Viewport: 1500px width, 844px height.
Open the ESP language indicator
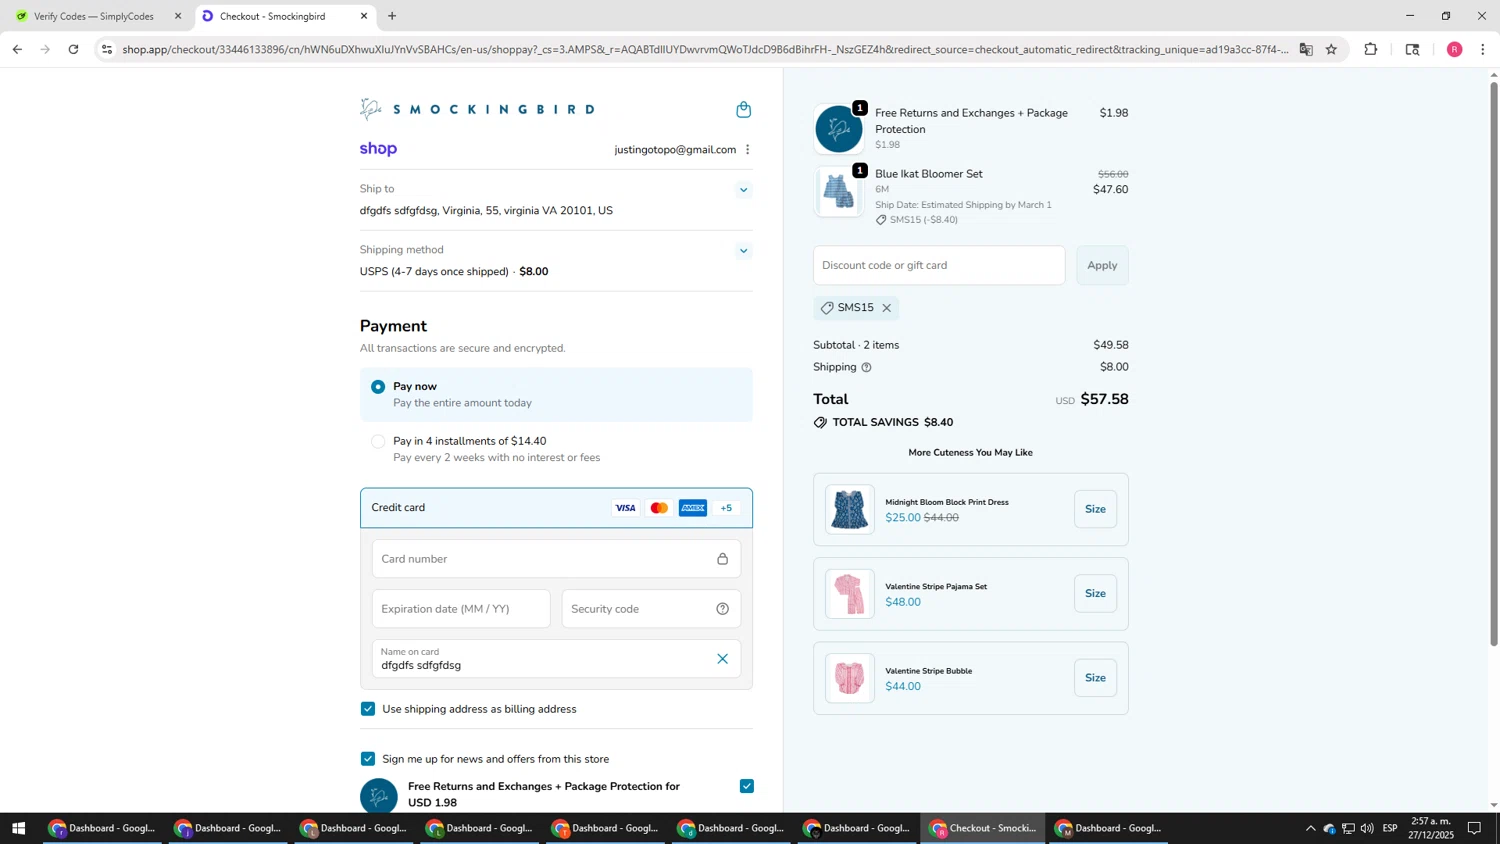[1390, 828]
